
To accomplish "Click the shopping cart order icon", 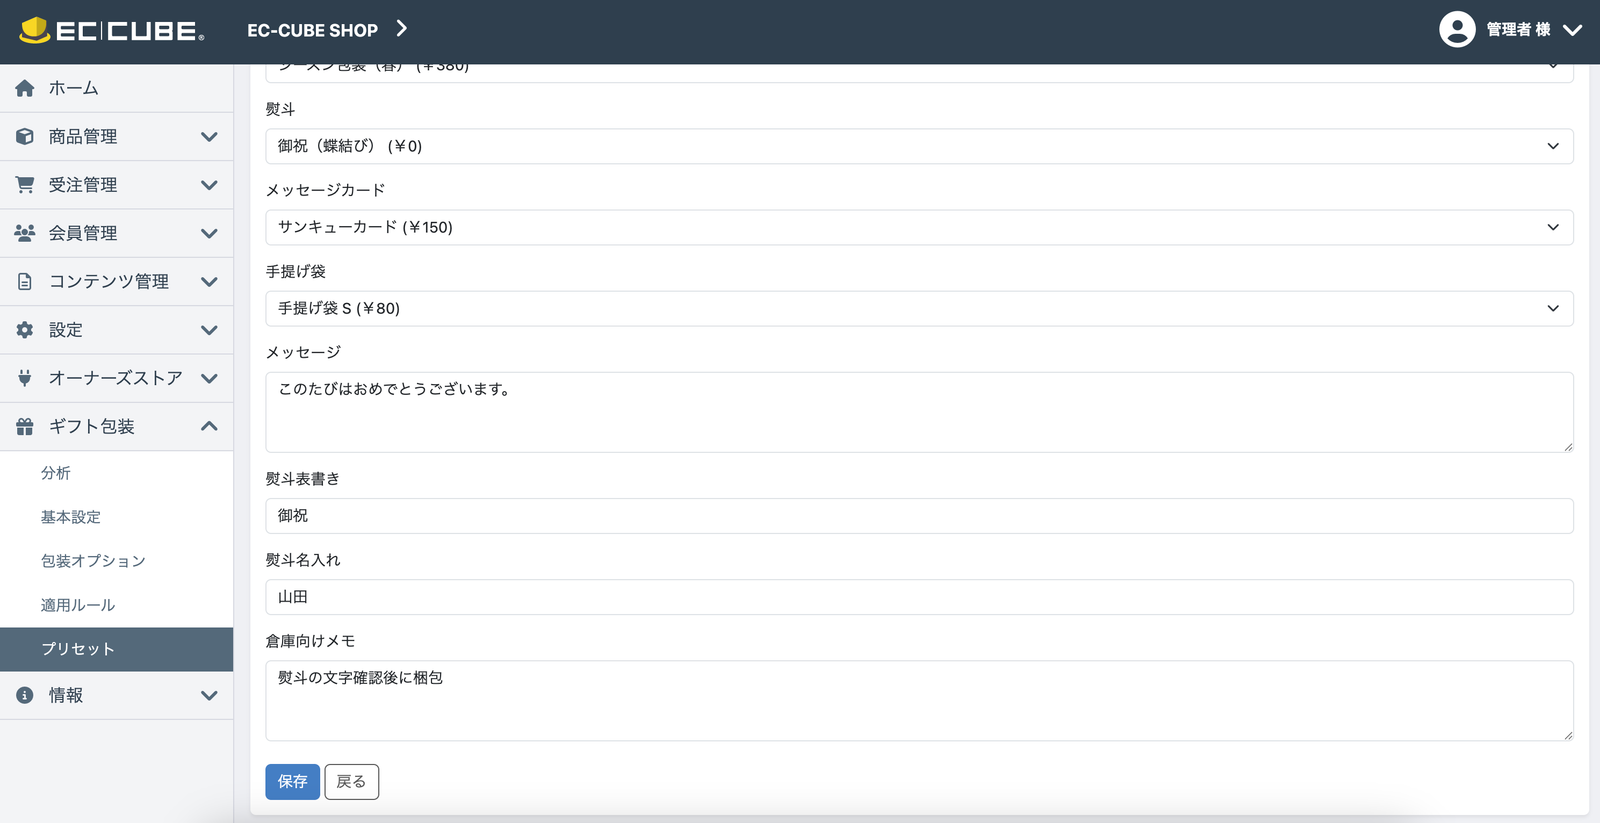I will (25, 185).
